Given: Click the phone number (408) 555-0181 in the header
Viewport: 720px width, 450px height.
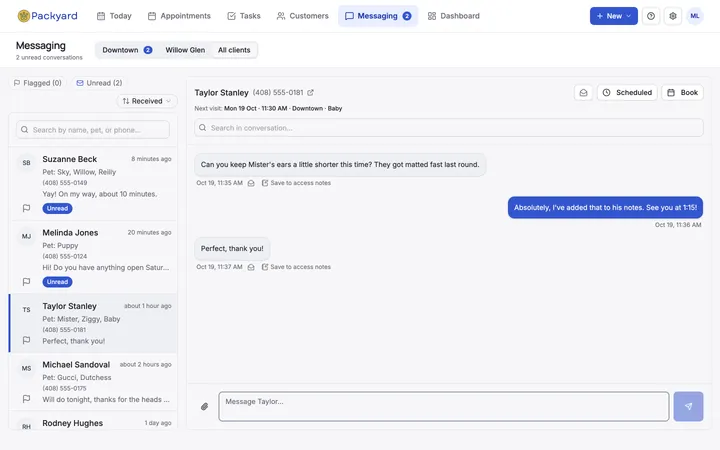Looking at the screenshot, I should point(278,93).
